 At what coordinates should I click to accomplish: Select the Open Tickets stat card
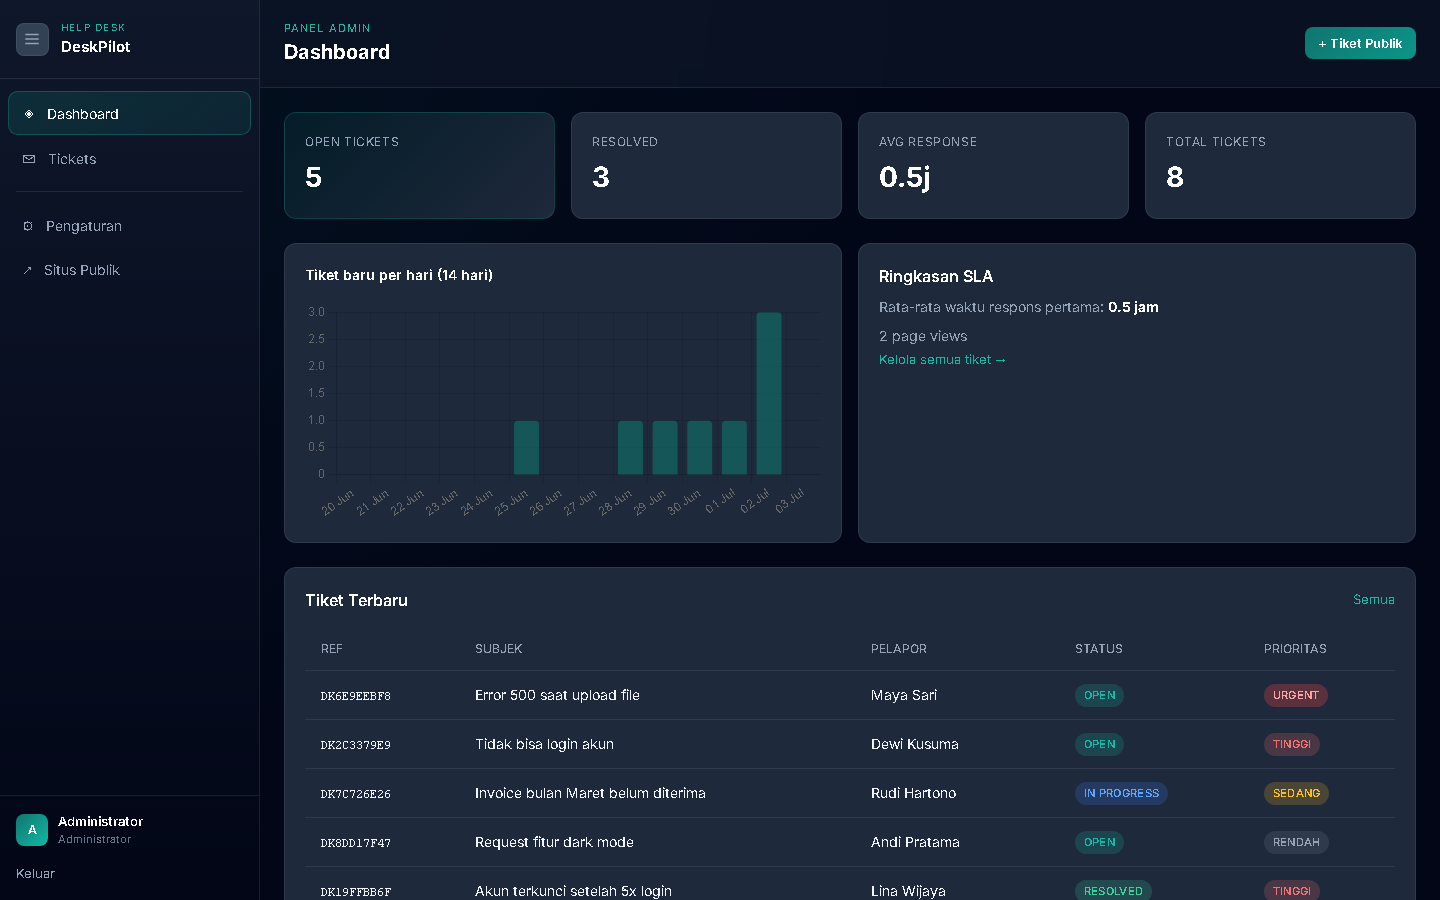coord(419,165)
